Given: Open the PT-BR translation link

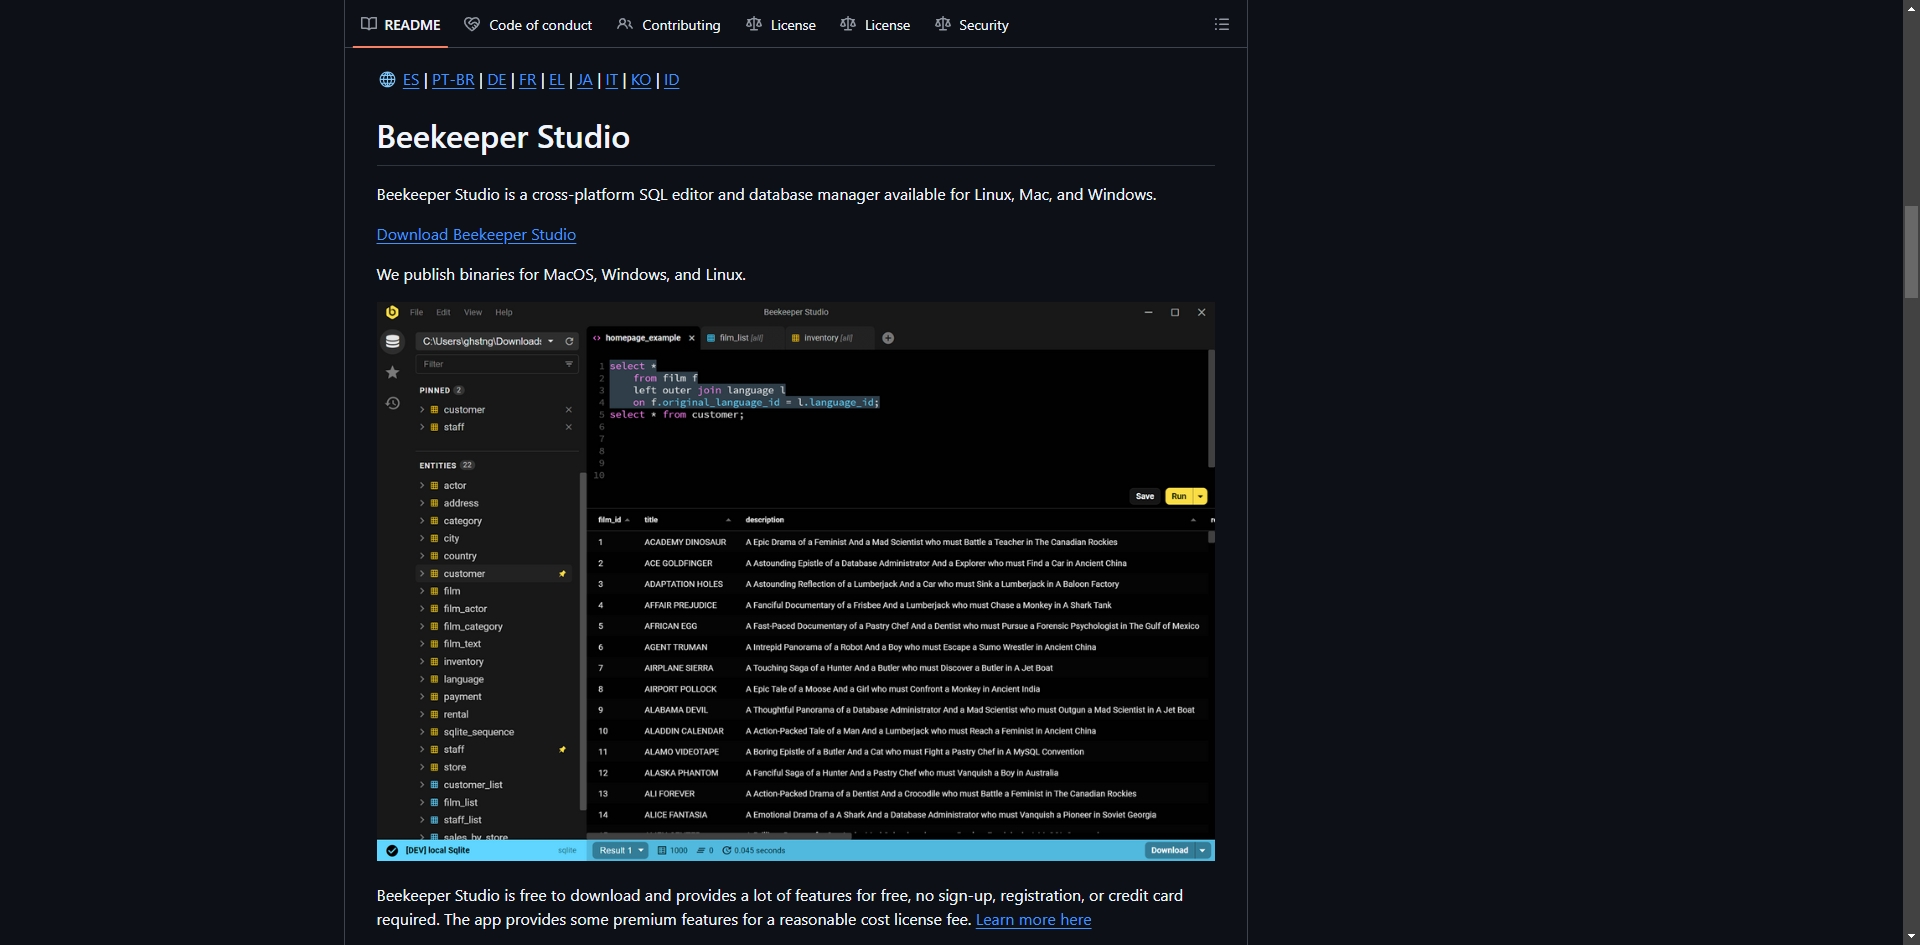Looking at the screenshot, I should [x=453, y=80].
